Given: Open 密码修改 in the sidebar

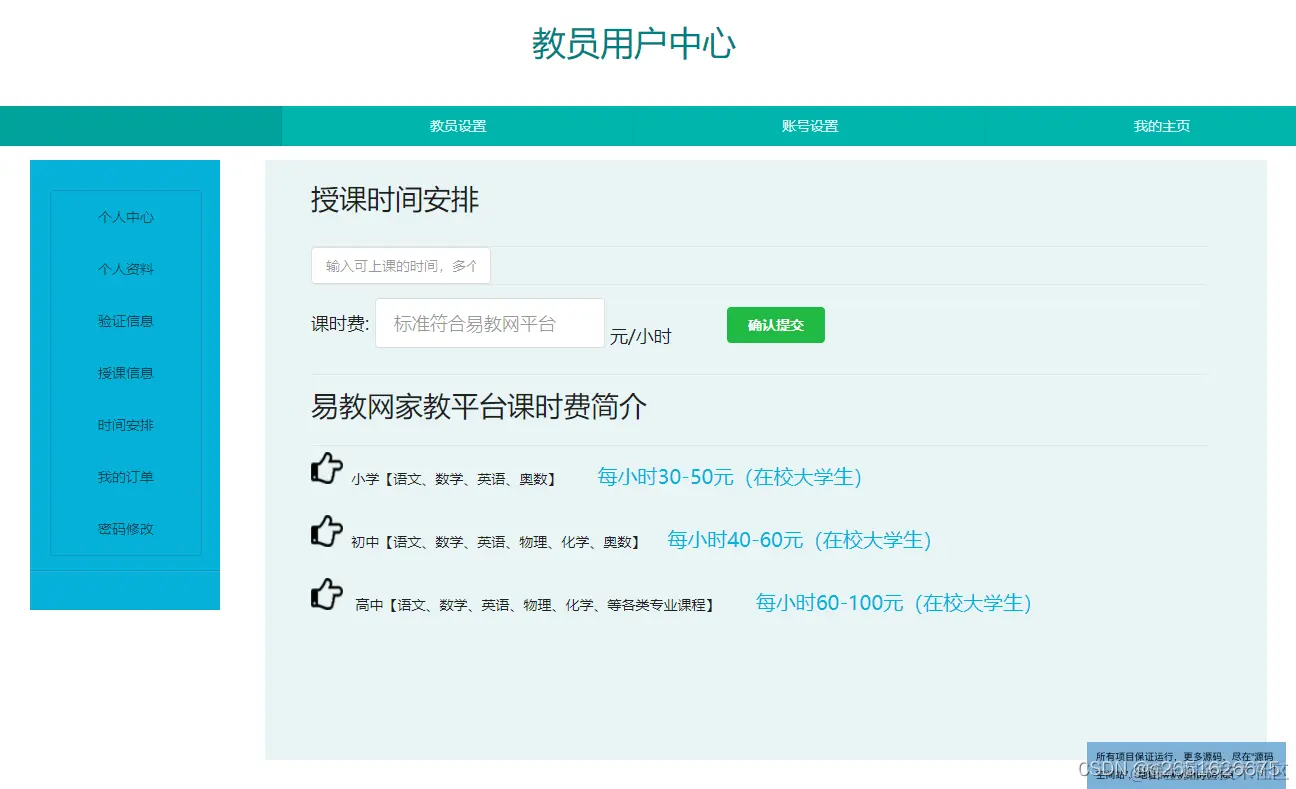Looking at the screenshot, I should click(x=125, y=529).
